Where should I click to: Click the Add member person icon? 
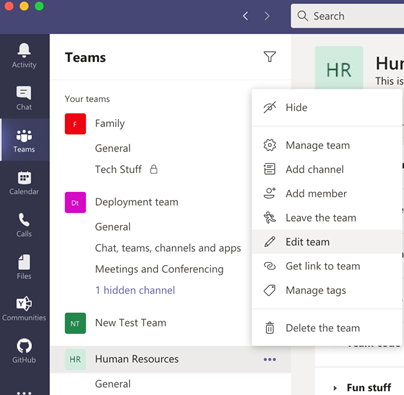point(270,193)
